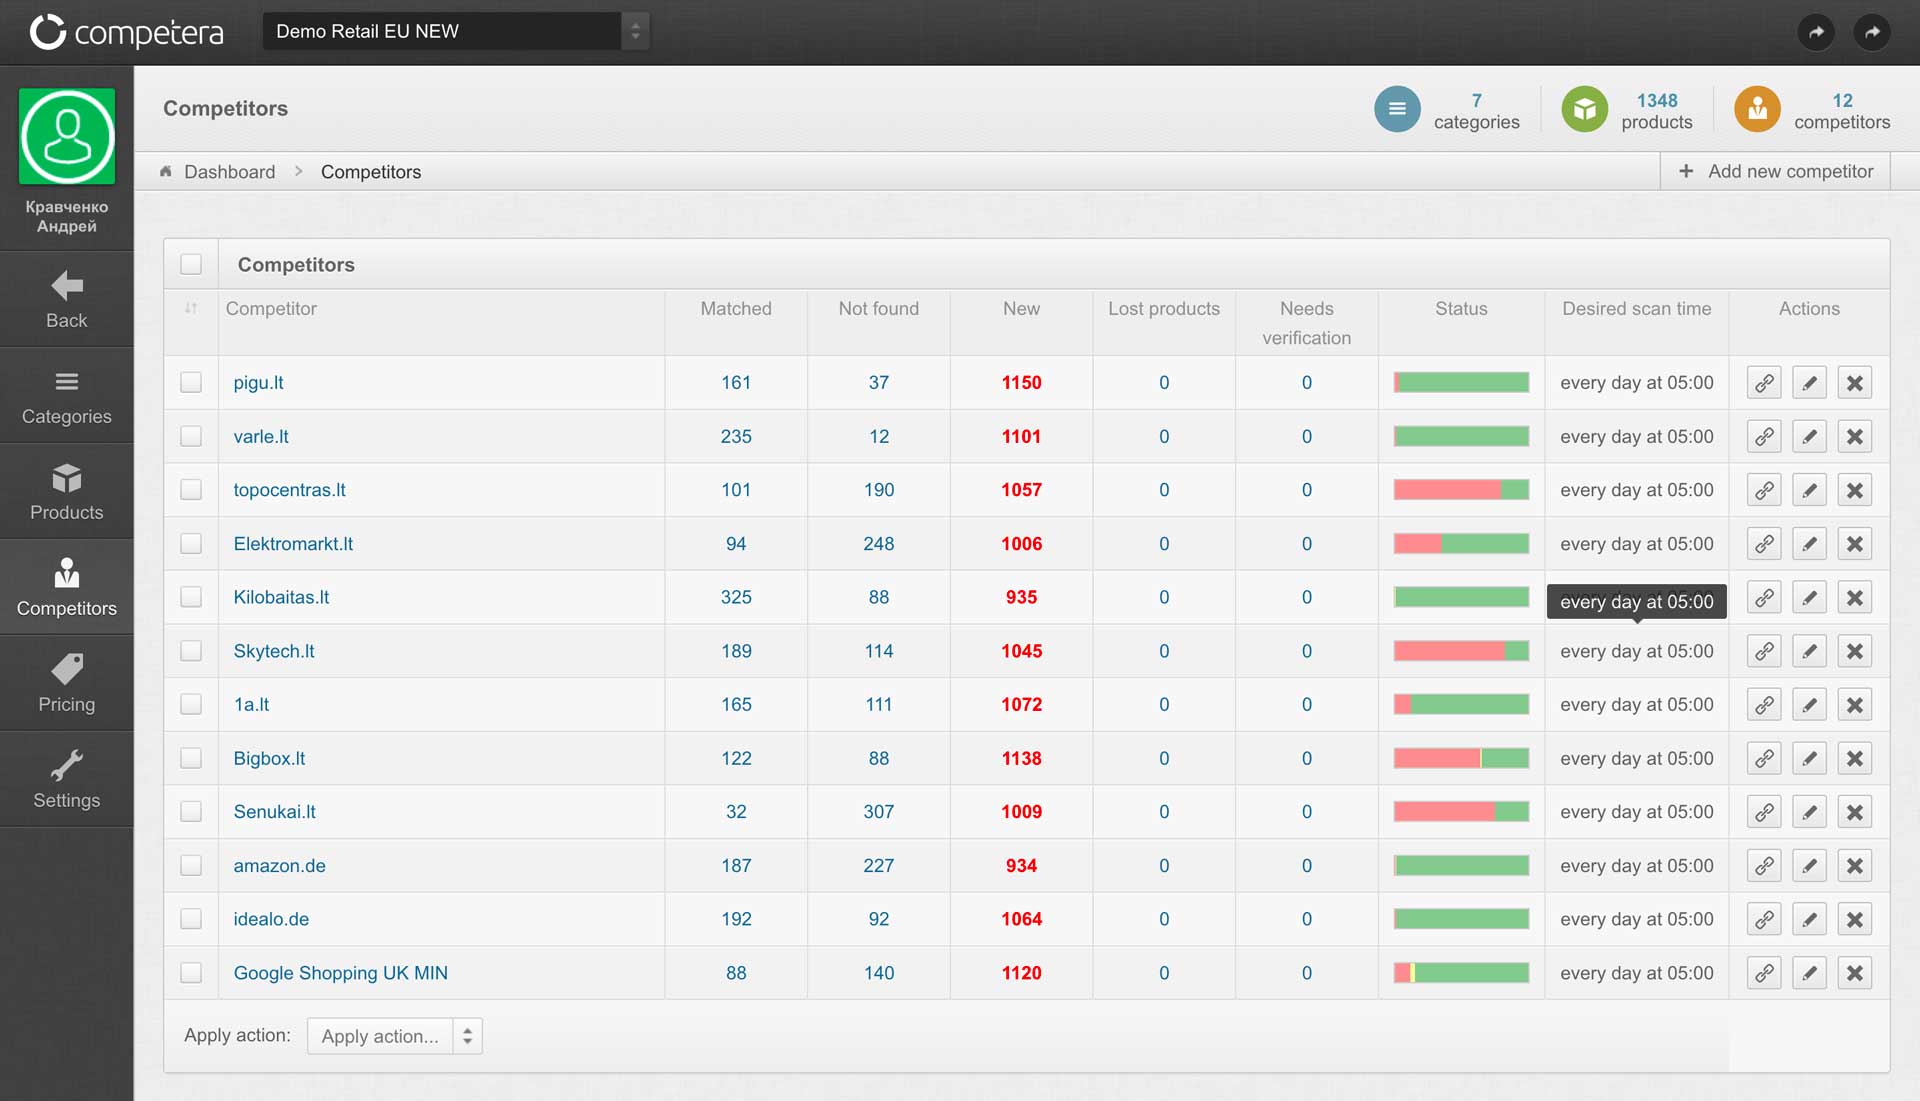Click the orange competitors icon in header

click(x=1757, y=109)
